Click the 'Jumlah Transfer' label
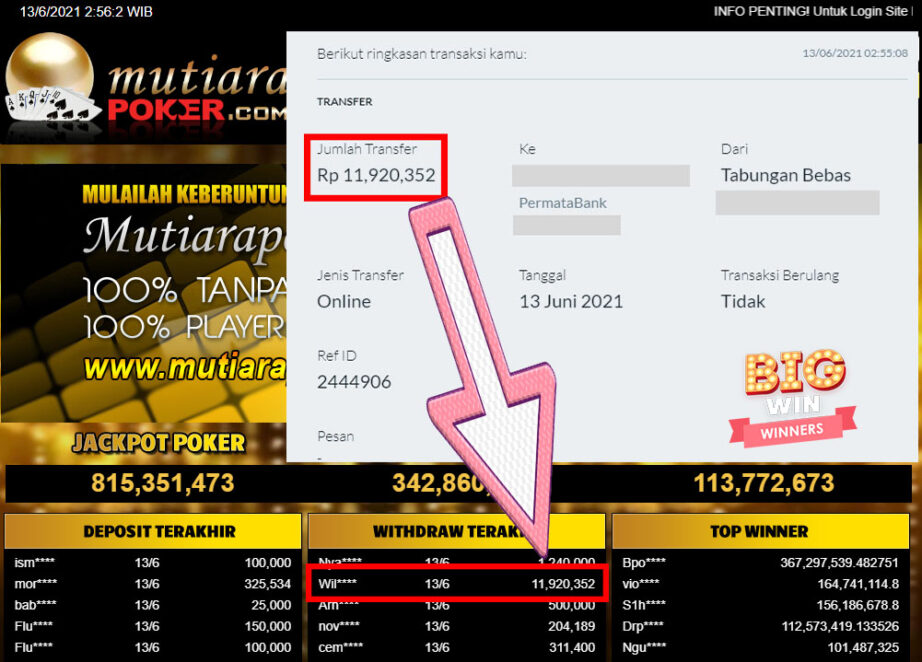 coord(367,149)
